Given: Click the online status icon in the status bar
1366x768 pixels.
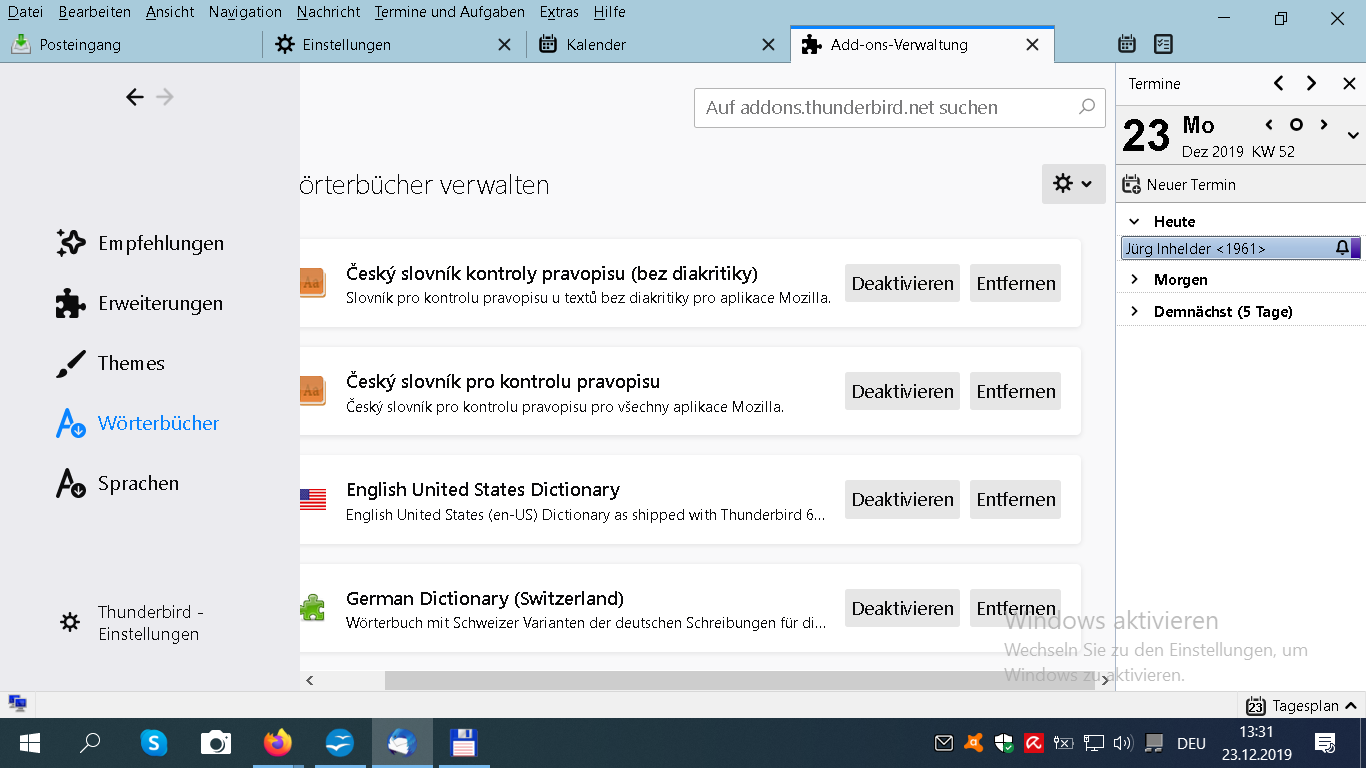Looking at the screenshot, I should click(17, 703).
